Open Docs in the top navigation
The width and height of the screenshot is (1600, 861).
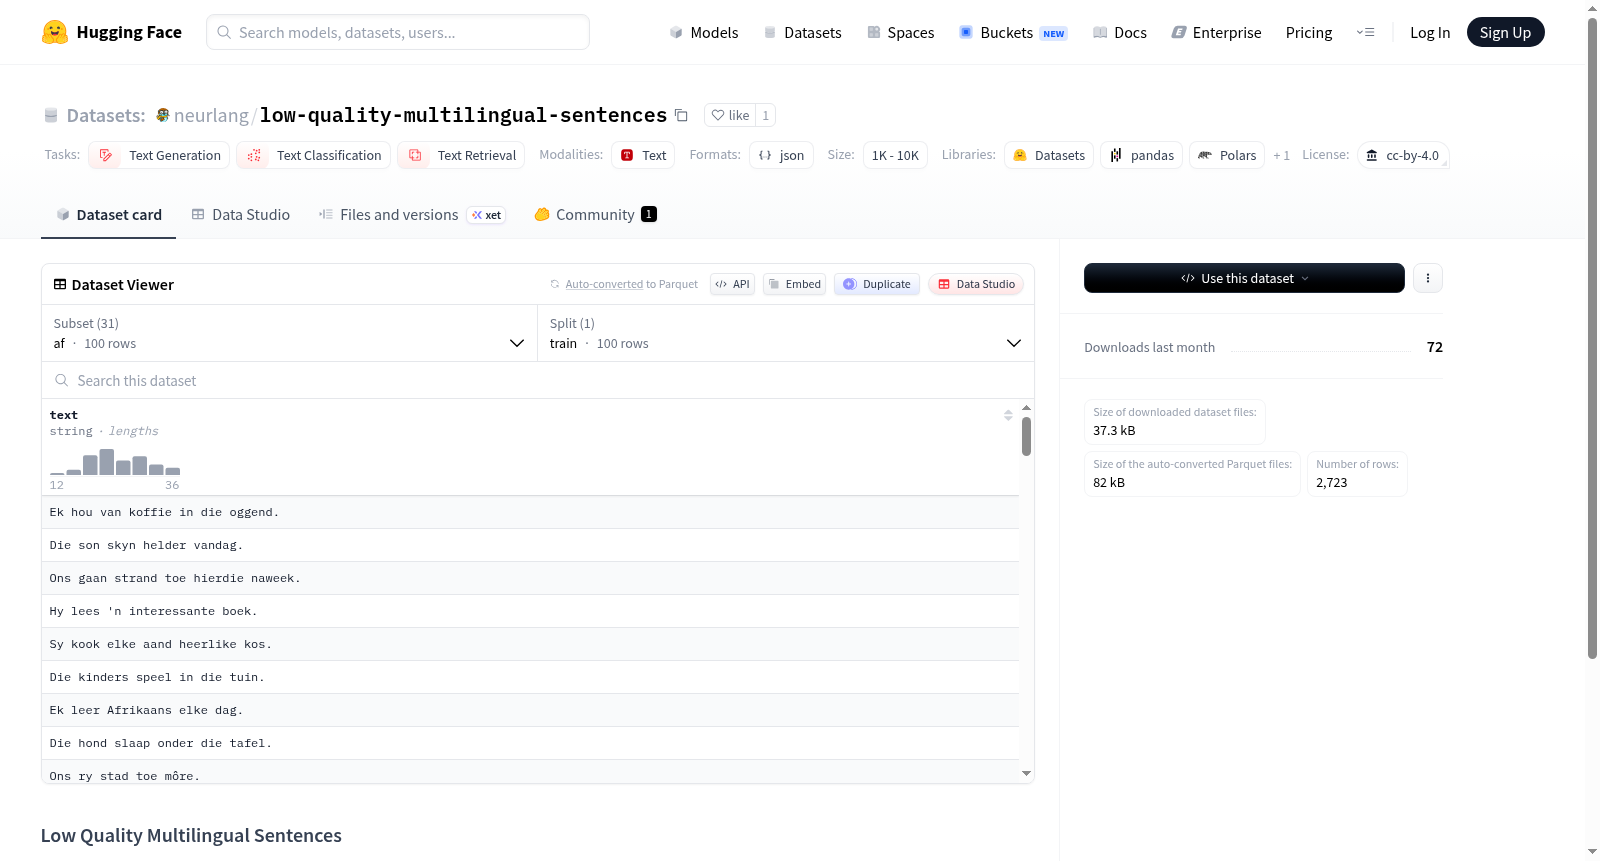pos(1119,32)
